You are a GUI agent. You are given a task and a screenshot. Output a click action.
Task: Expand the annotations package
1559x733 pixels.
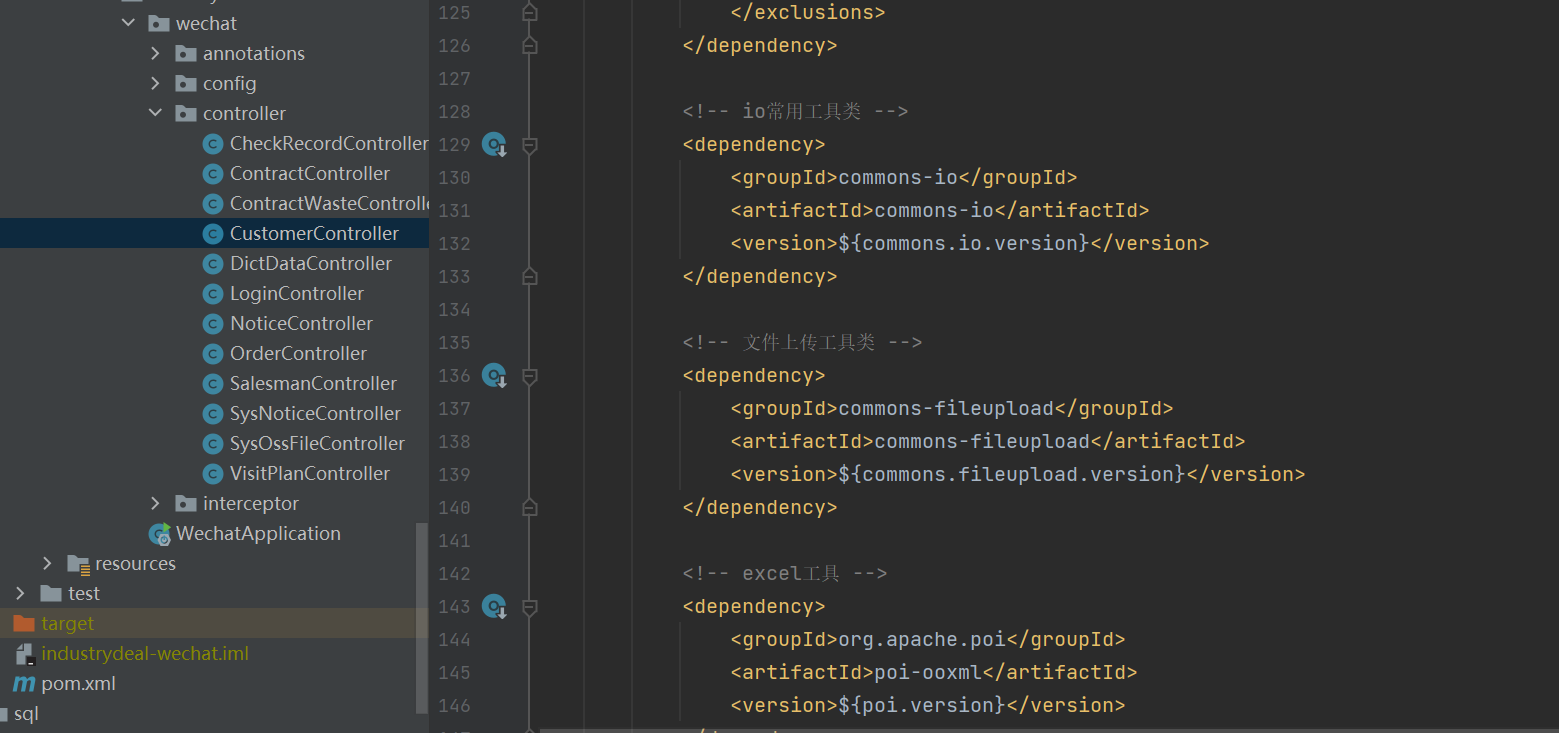pyautogui.click(x=155, y=53)
